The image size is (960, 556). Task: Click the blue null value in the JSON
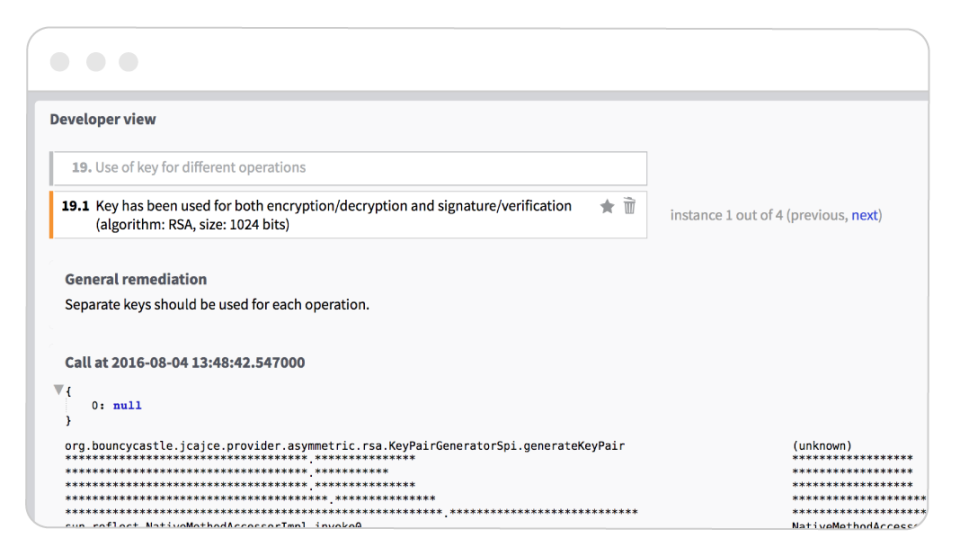pyautogui.click(x=127, y=406)
